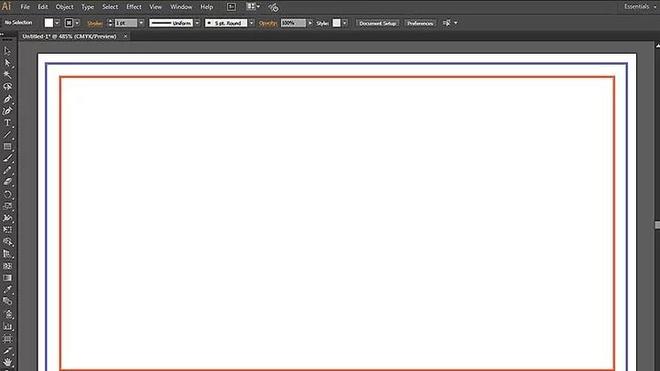Open the graphic Style dropdown arrow
Screen dimensions: 660x371
(345, 23)
